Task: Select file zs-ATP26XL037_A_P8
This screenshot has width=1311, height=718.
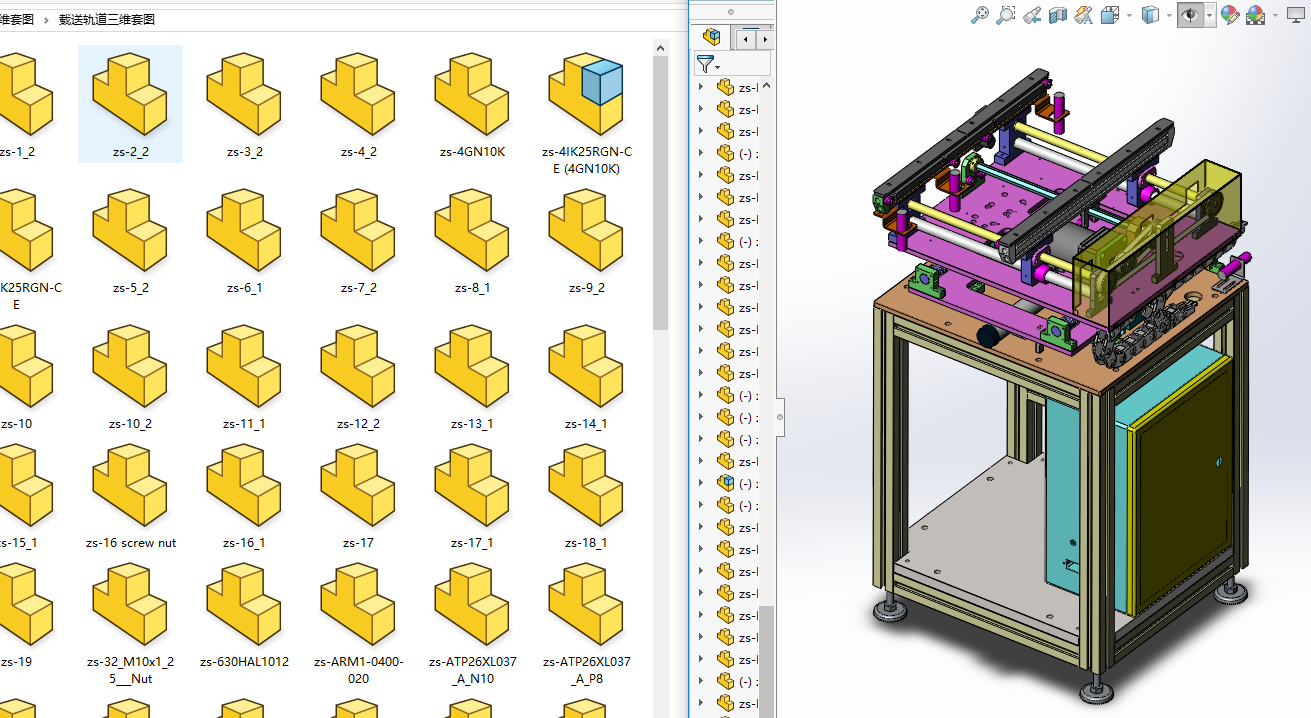Action: coord(587,624)
